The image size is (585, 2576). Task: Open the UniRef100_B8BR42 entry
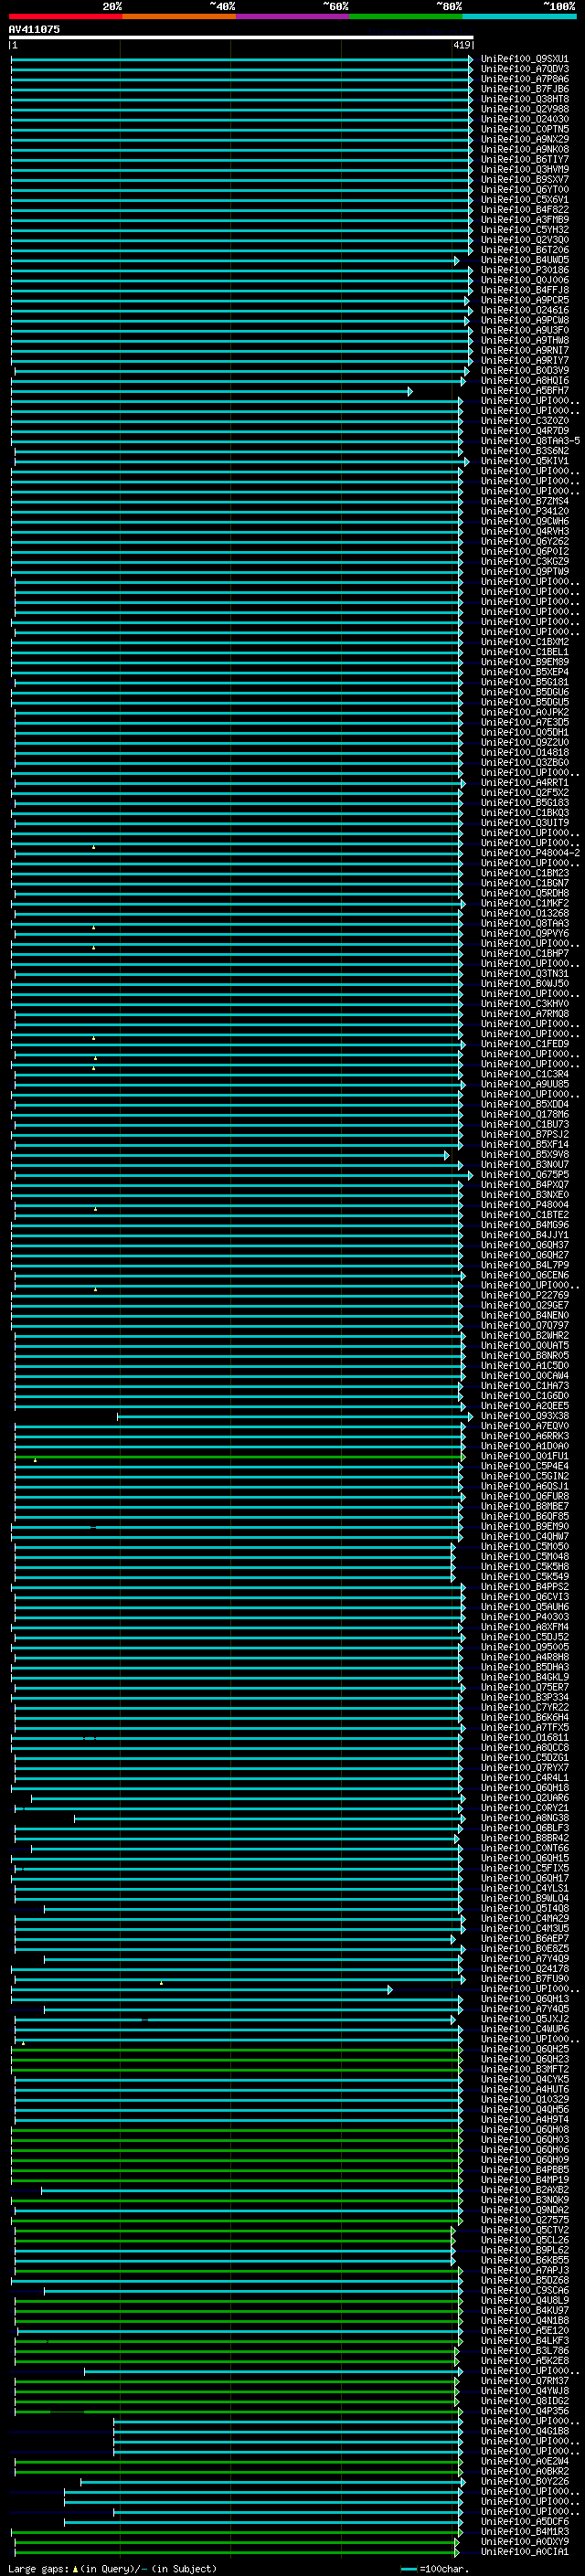coord(524,1839)
